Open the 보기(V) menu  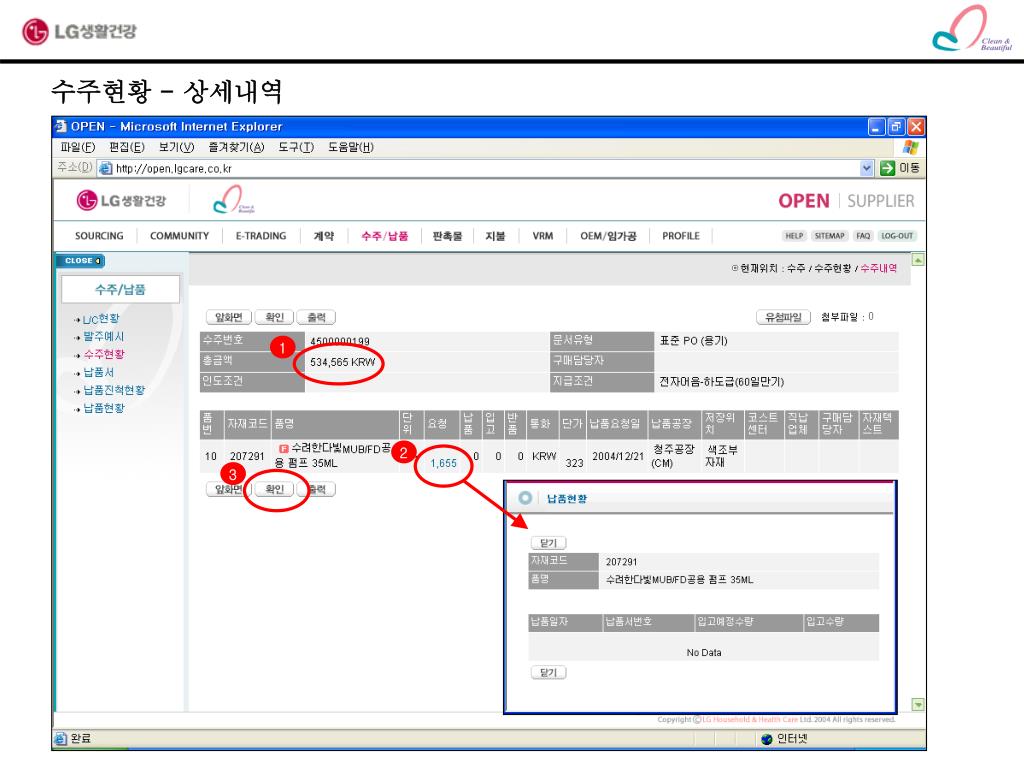[x=176, y=147]
